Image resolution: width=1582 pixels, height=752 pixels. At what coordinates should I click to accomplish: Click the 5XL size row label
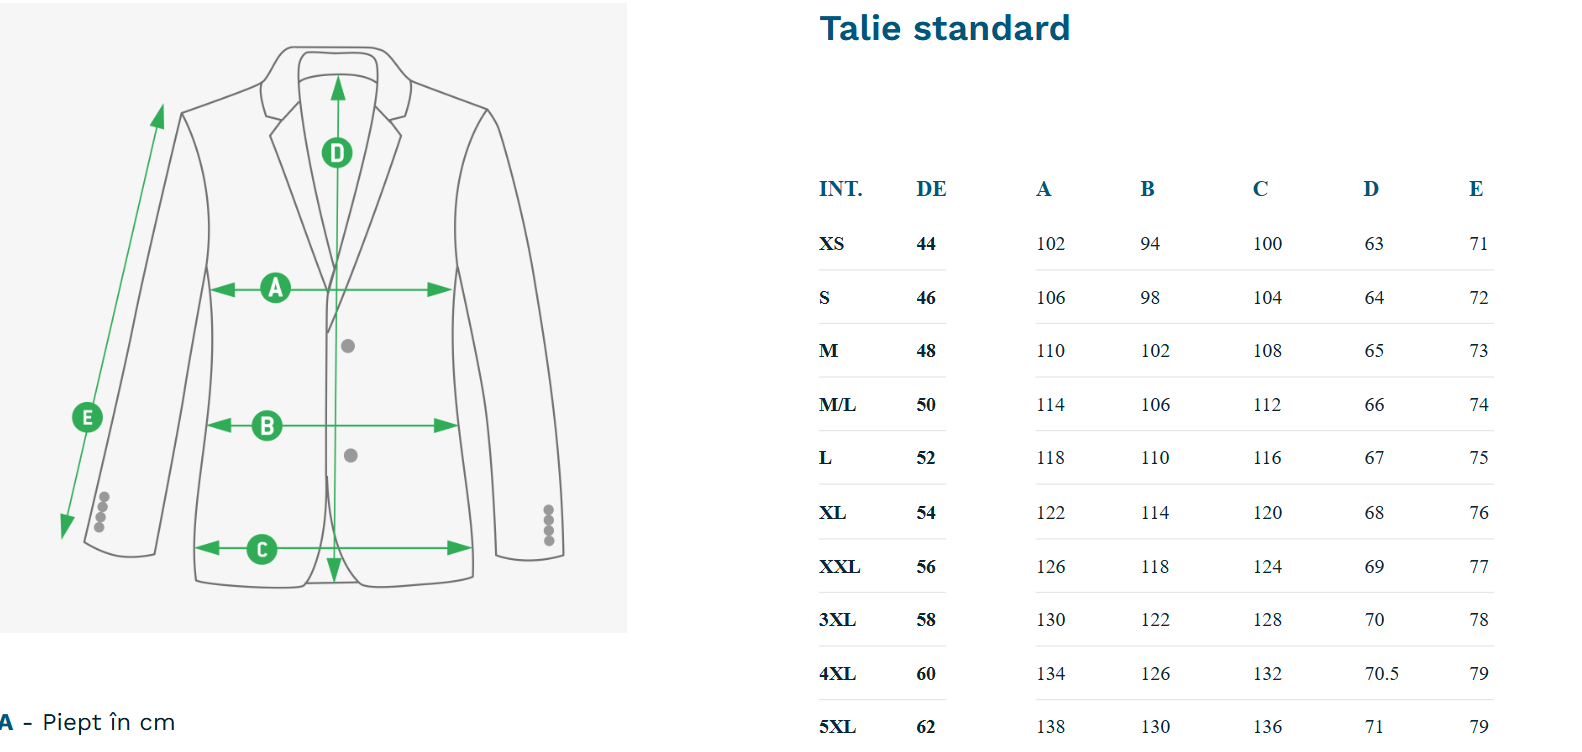[837, 727]
